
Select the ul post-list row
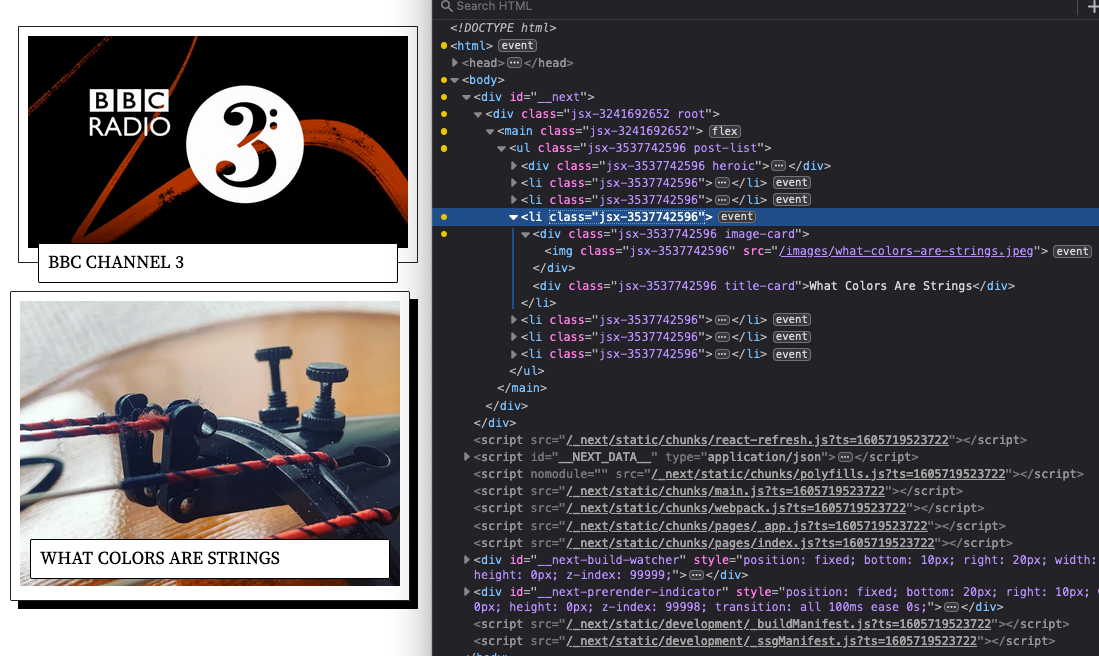[640, 148]
